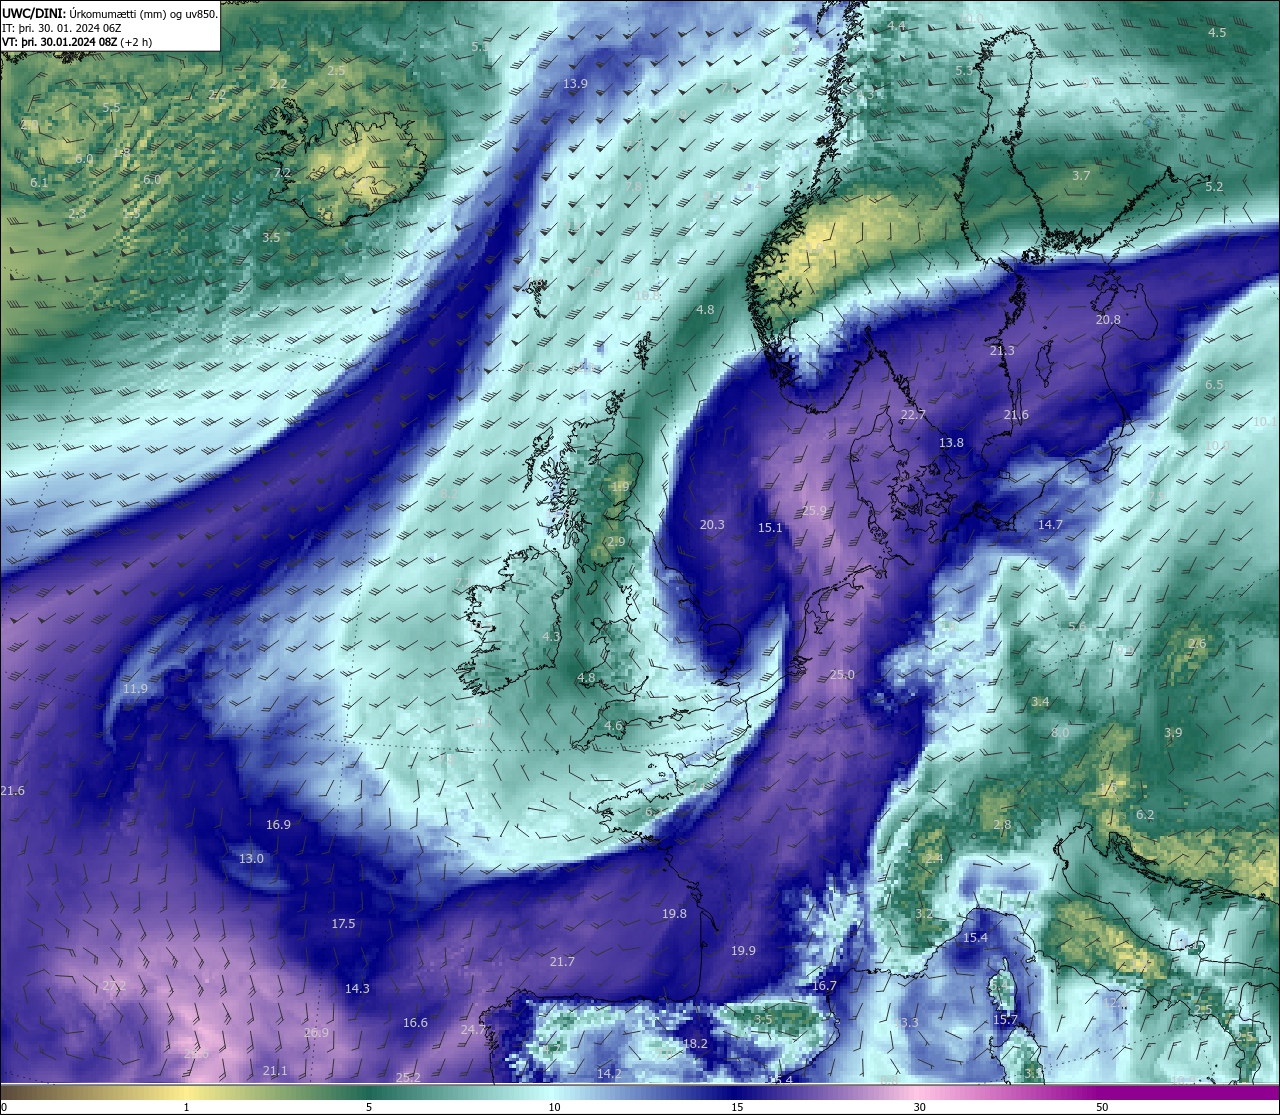
Task: Click the 13.9 value north of Iceland-Norway sea
Action: click(575, 84)
